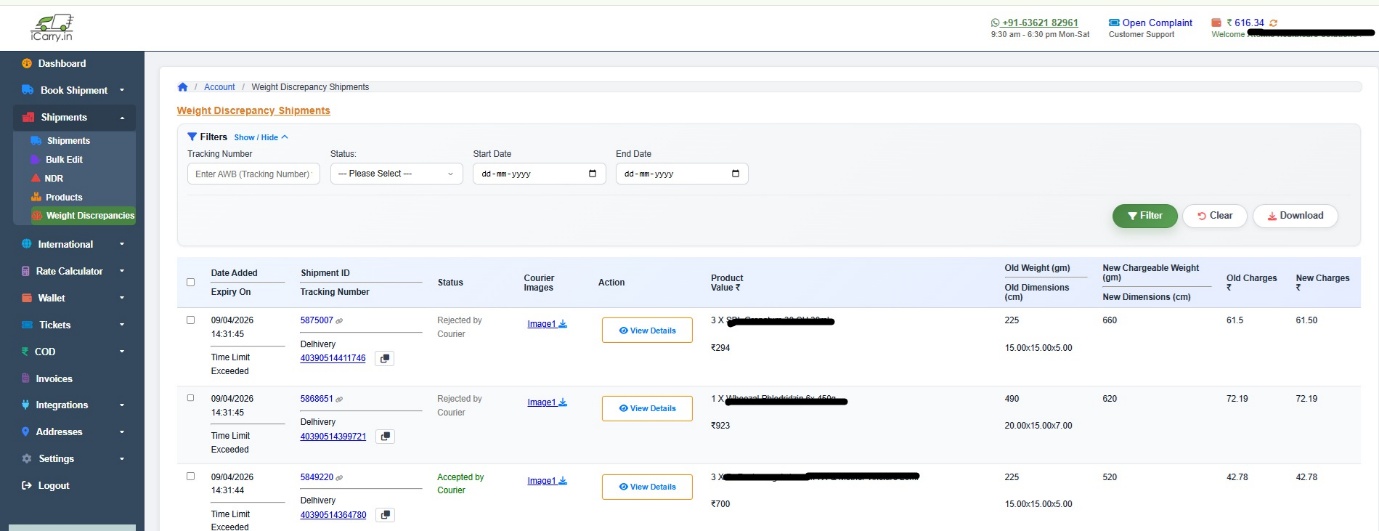Image resolution: width=1379 pixels, height=531 pixels.
Task: Click the WhatsApp phone number +91-63621 82961
Action: [x=1034, y=22]
